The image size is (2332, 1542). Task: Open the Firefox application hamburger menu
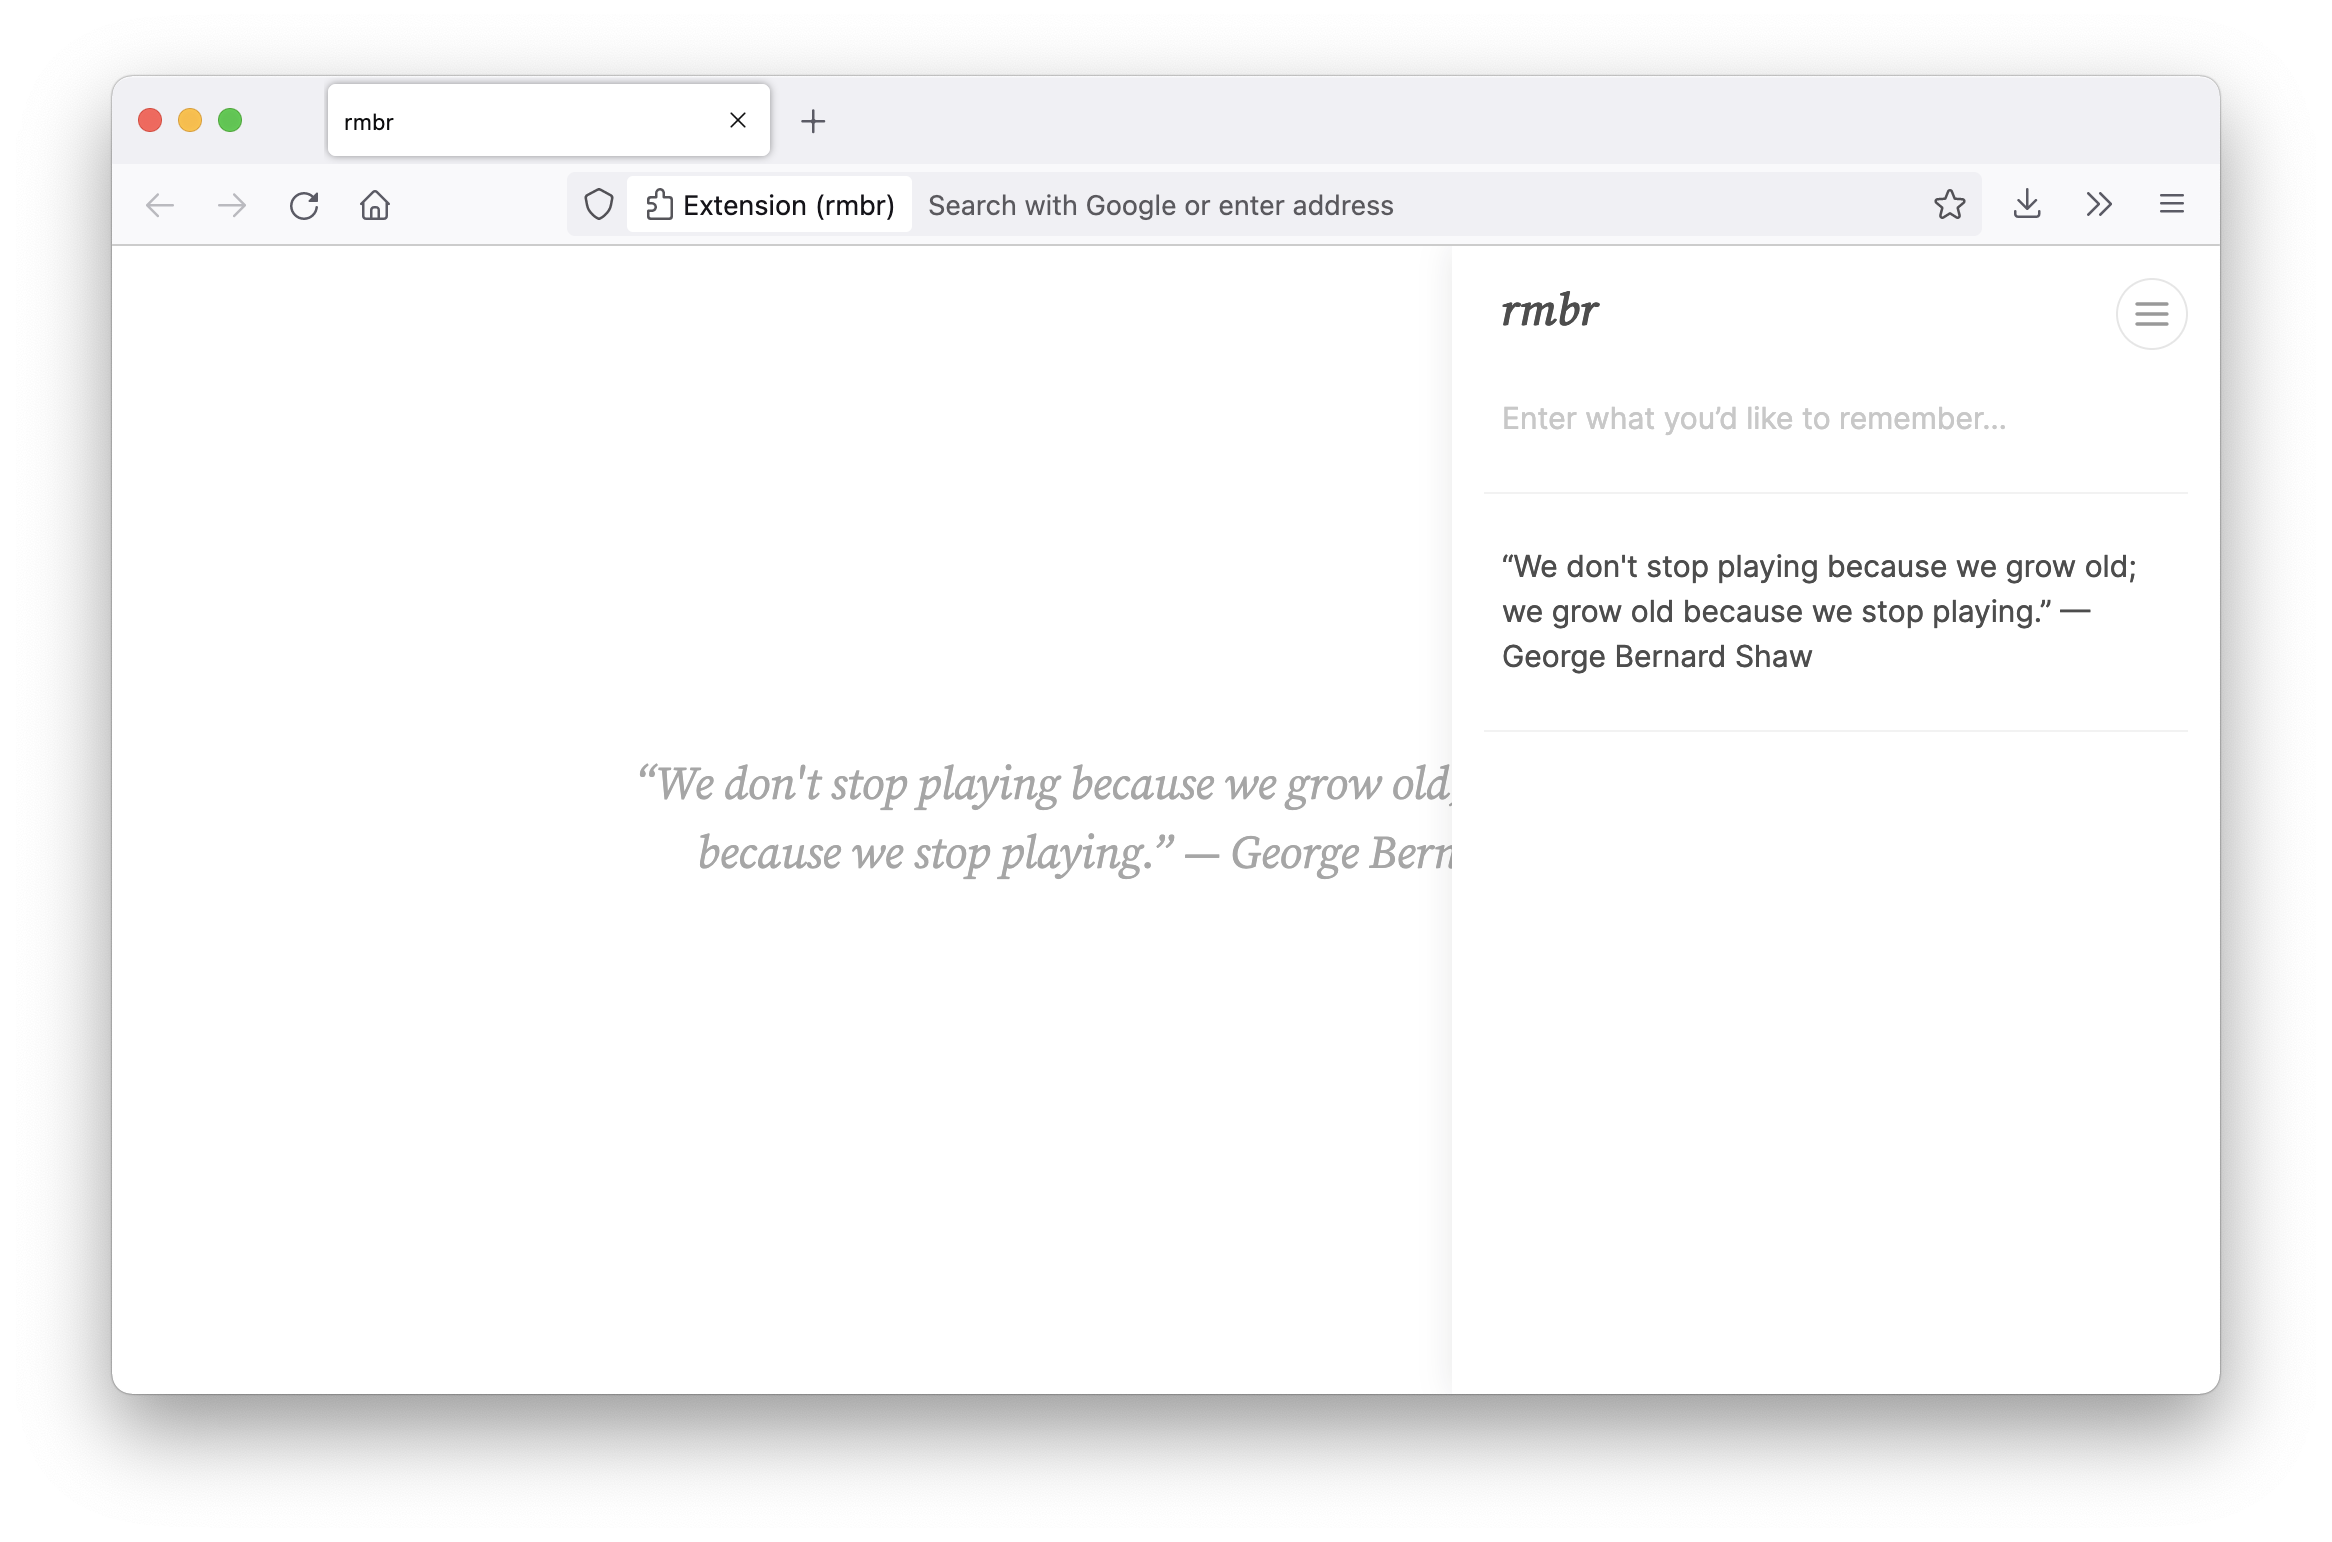pos(2171,205)
